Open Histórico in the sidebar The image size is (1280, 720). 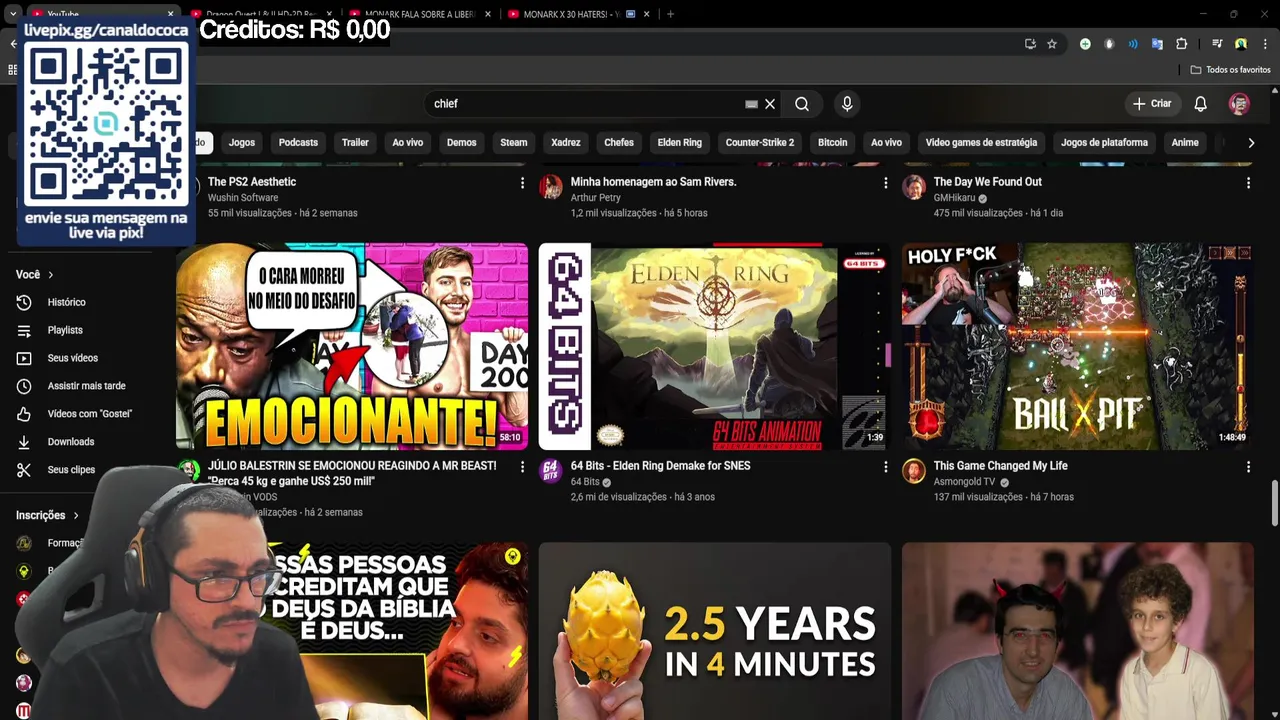[x=66, y=302]
